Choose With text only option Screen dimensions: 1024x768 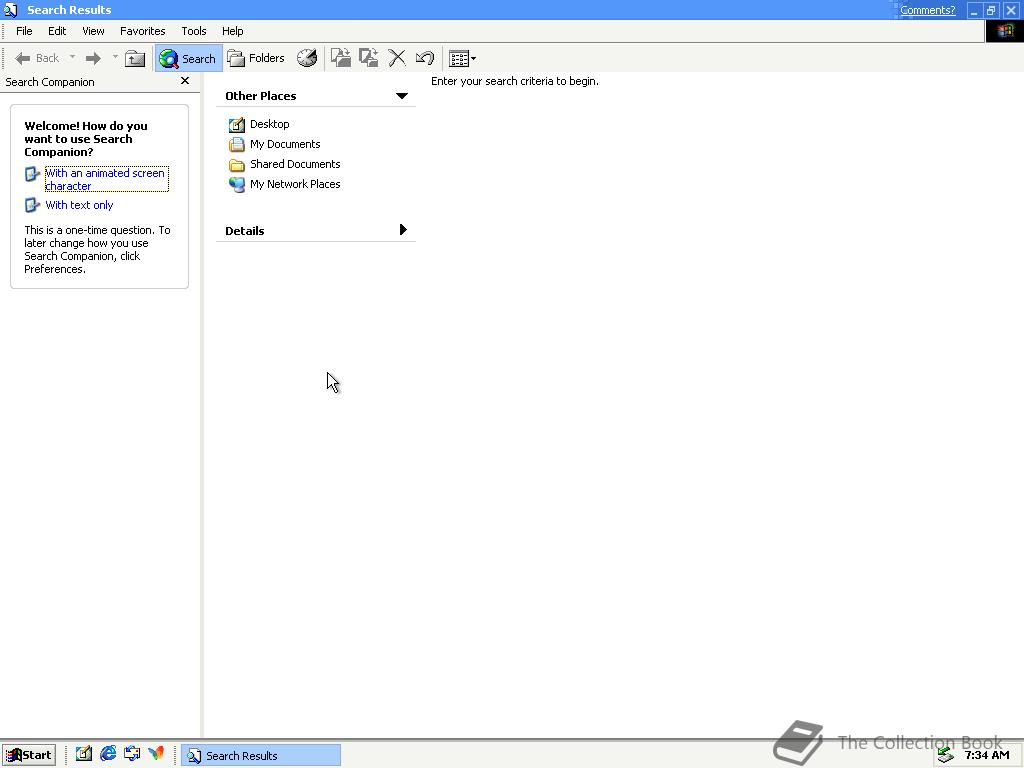point(79,205)
